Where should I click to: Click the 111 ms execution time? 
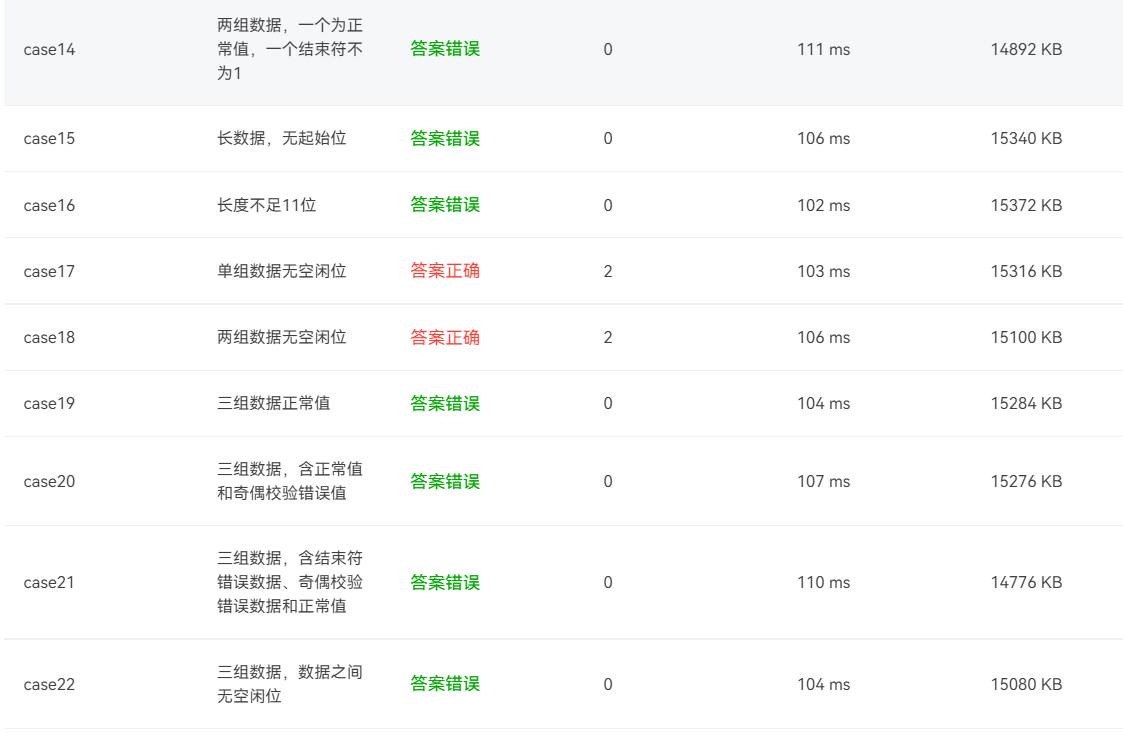click(x=823, y=49)
